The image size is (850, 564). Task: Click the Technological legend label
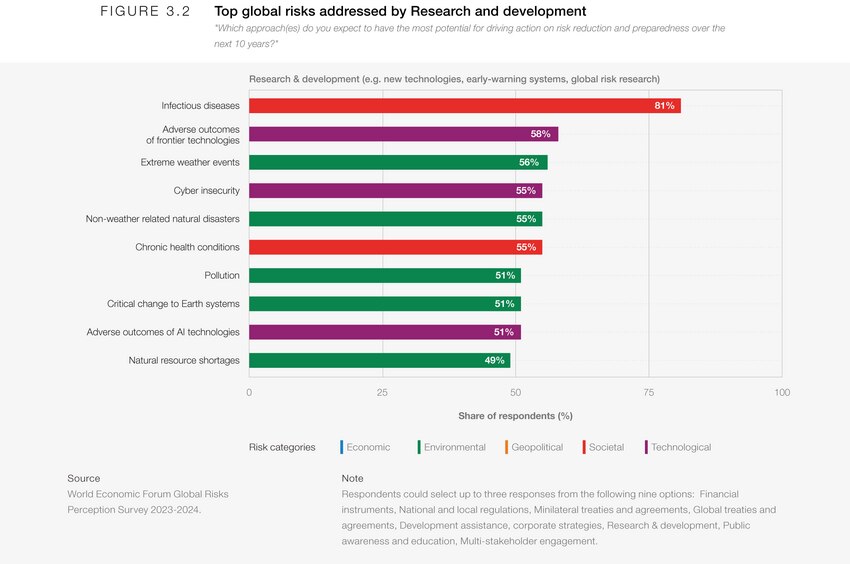(x=681, y=447)
